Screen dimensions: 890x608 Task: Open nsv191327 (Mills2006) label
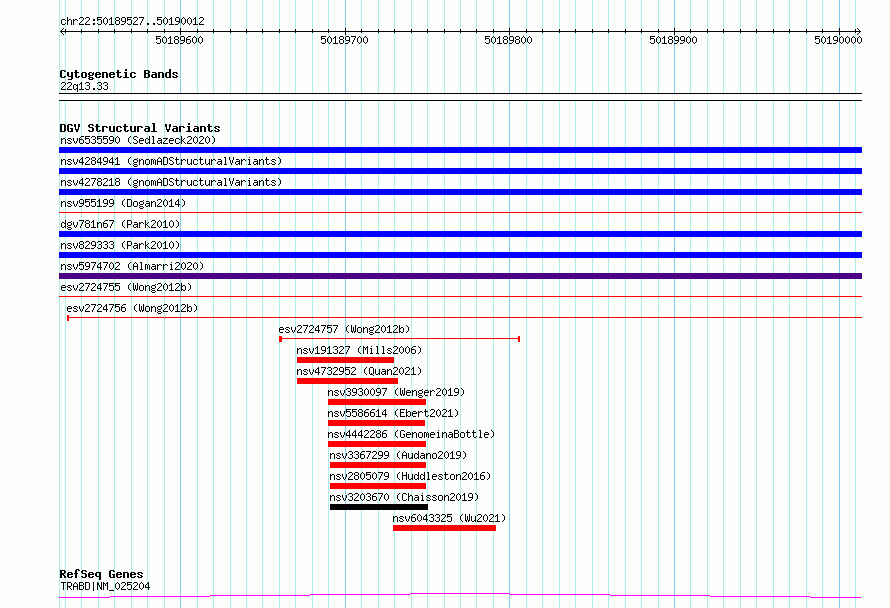click(x=359, y=350)
